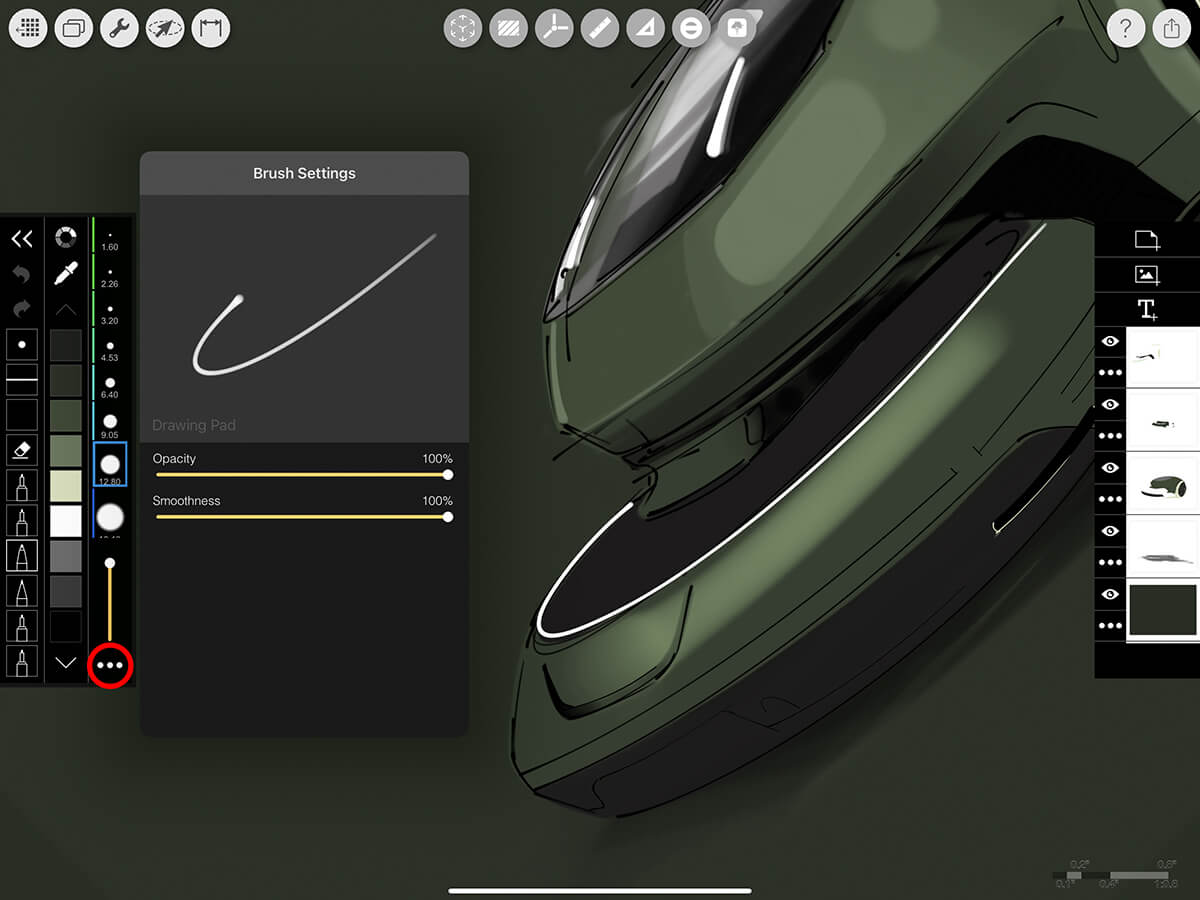This screenshot has width=1200, height=900.
Task: Collapse the tool panel with double chevron
Action: (22, 238)
